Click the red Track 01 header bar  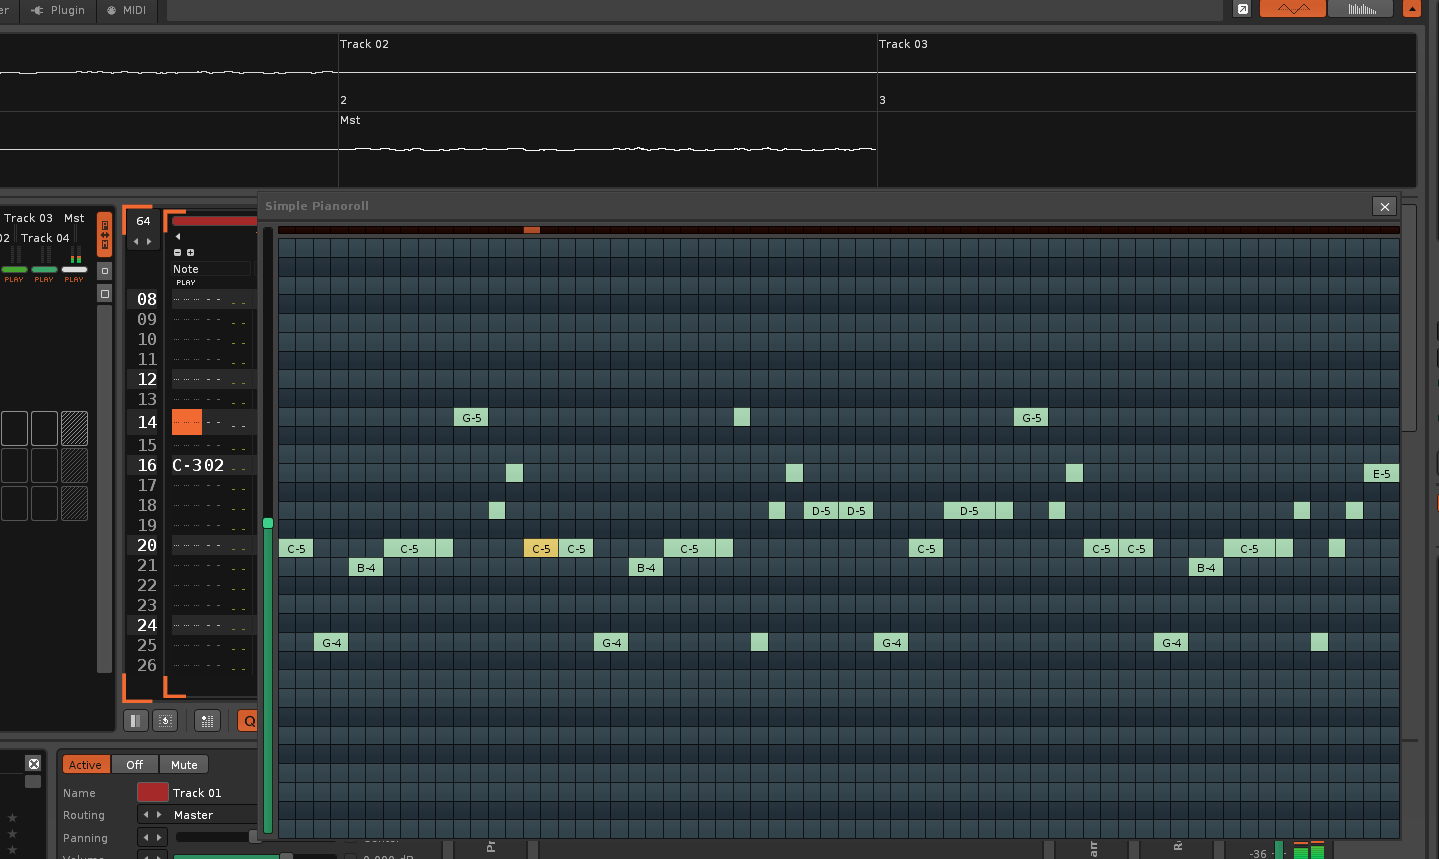(214, 221)
